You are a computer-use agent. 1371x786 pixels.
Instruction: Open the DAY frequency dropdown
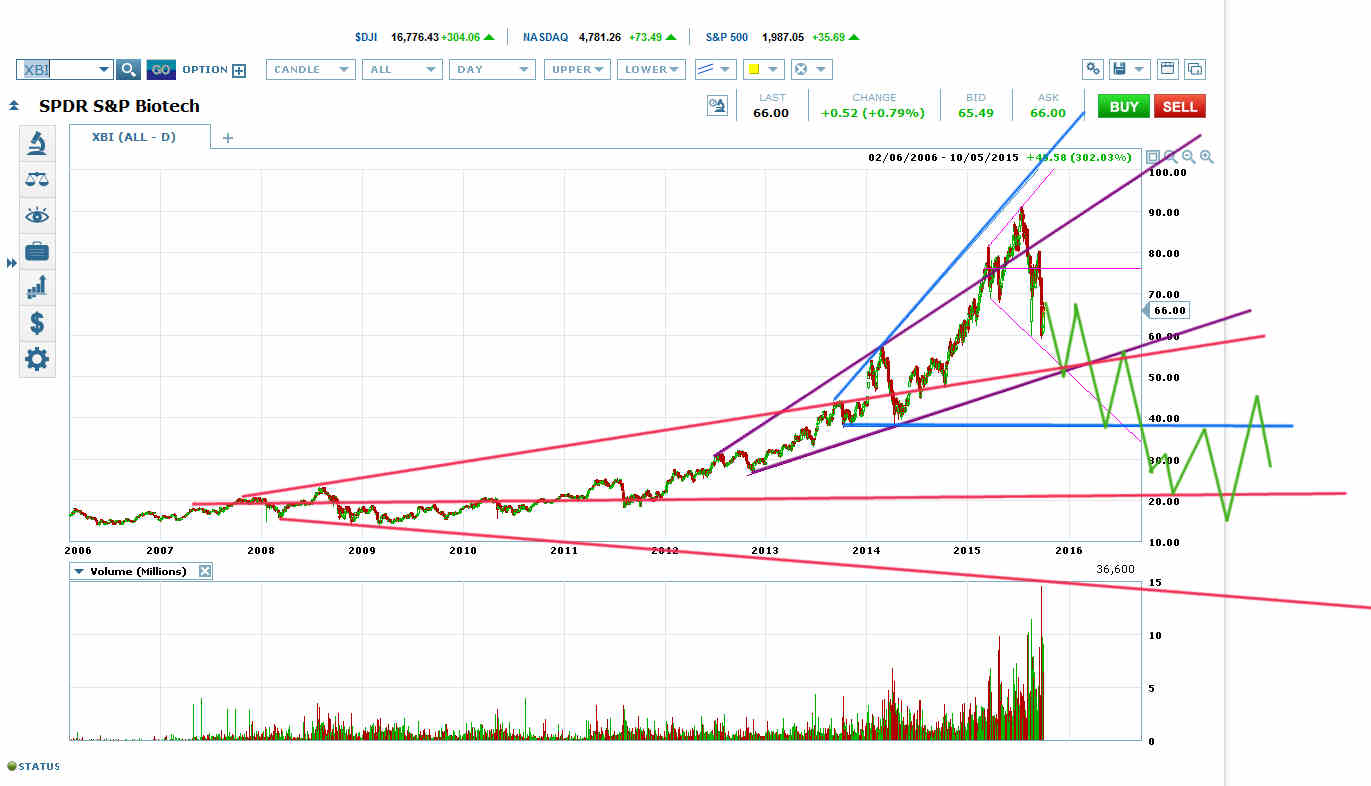click(492, 70)
